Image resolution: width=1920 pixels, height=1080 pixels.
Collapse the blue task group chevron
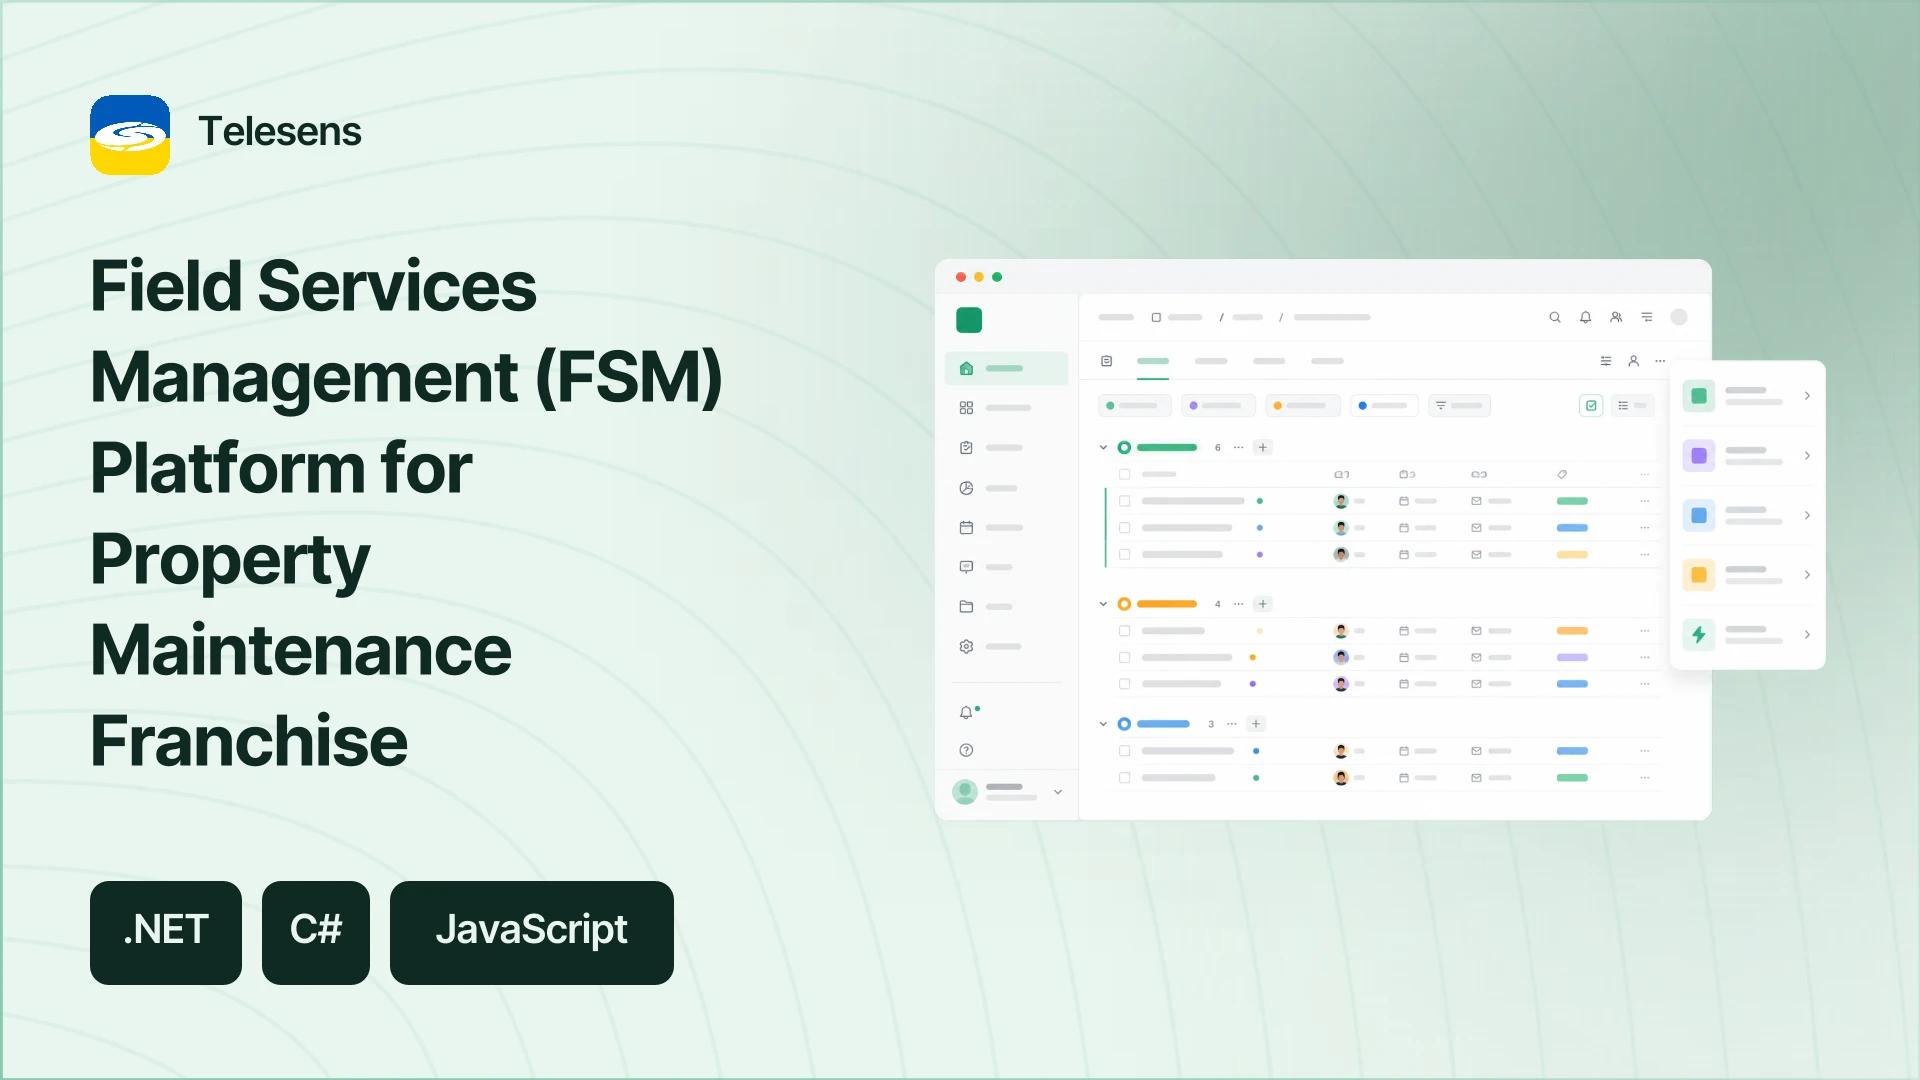pyautogui.click(x=1103, y=724)
